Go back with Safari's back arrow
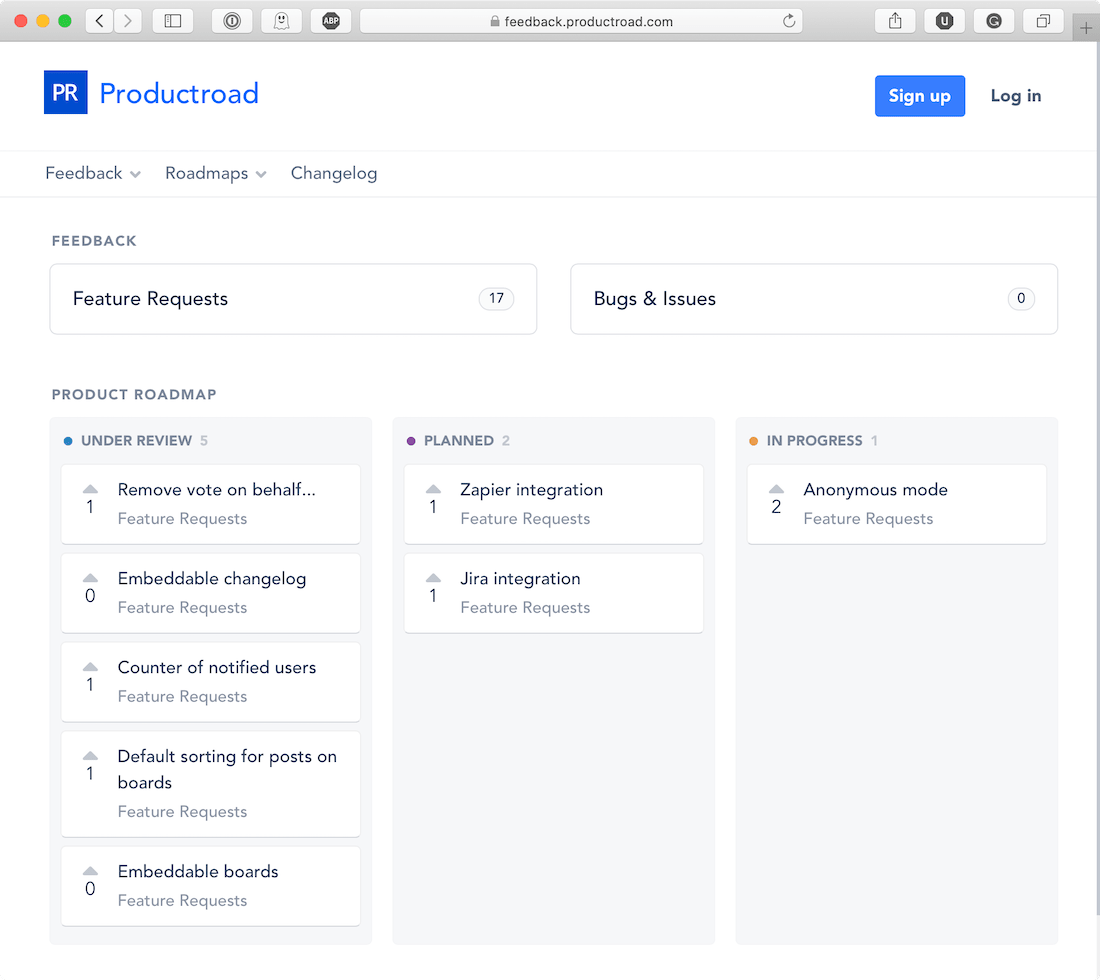1100x980 pixels. [100, 21]
